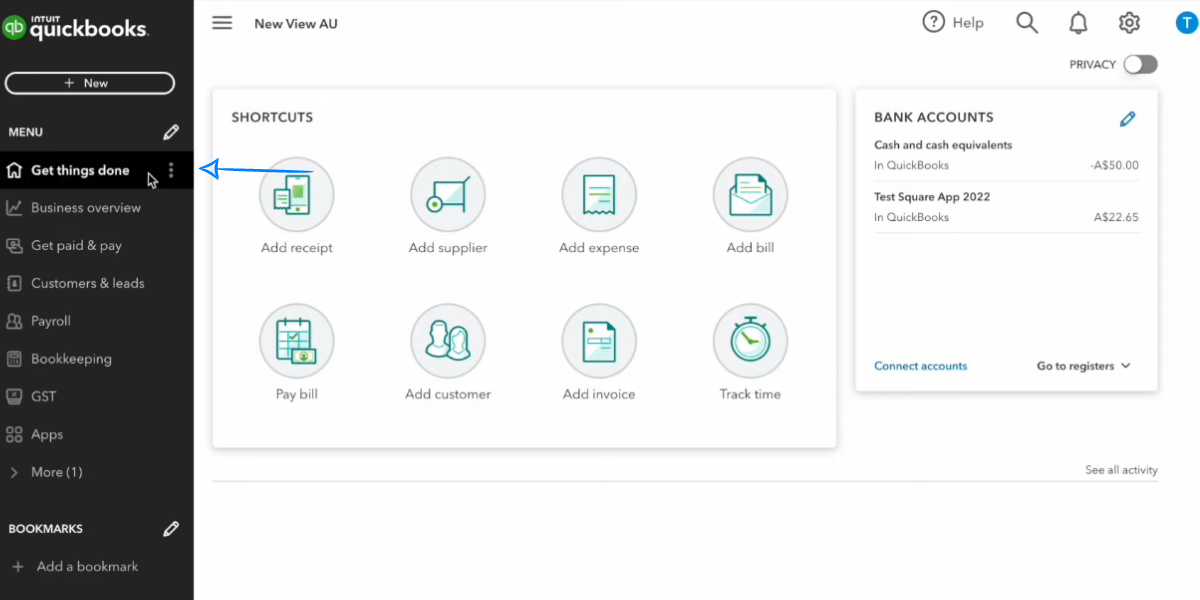Open the search magnifier
Image resolution: width=1200 pixels, height=600 pixels.
1027,23
